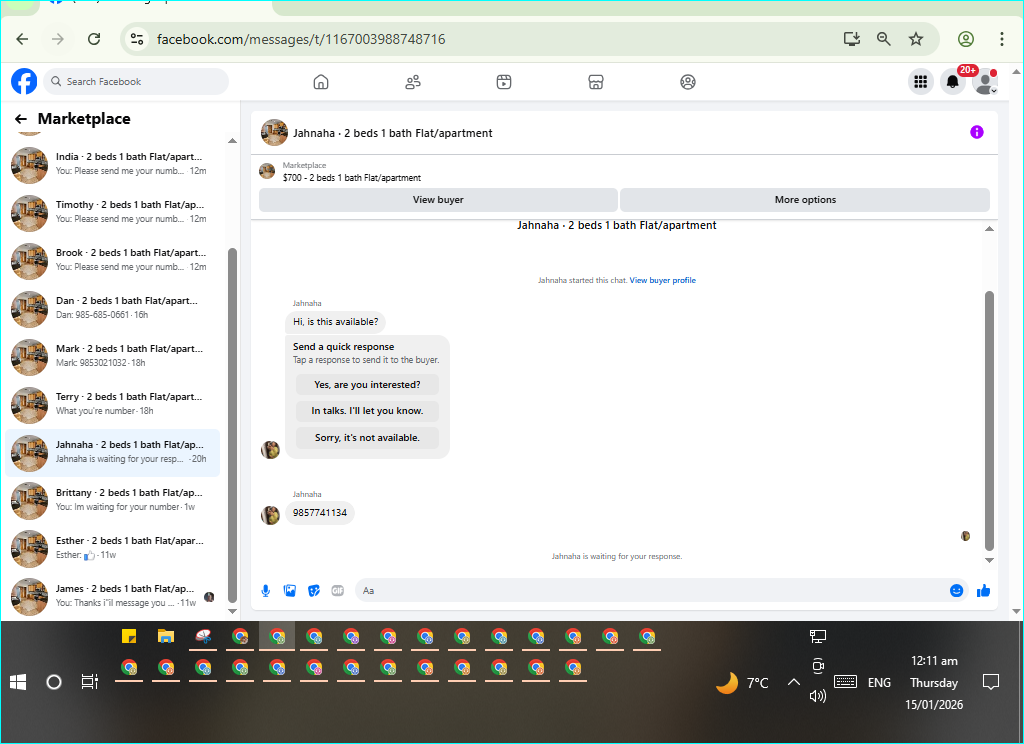
Task: Click the More options button
Action: click(x=805, y=200)
